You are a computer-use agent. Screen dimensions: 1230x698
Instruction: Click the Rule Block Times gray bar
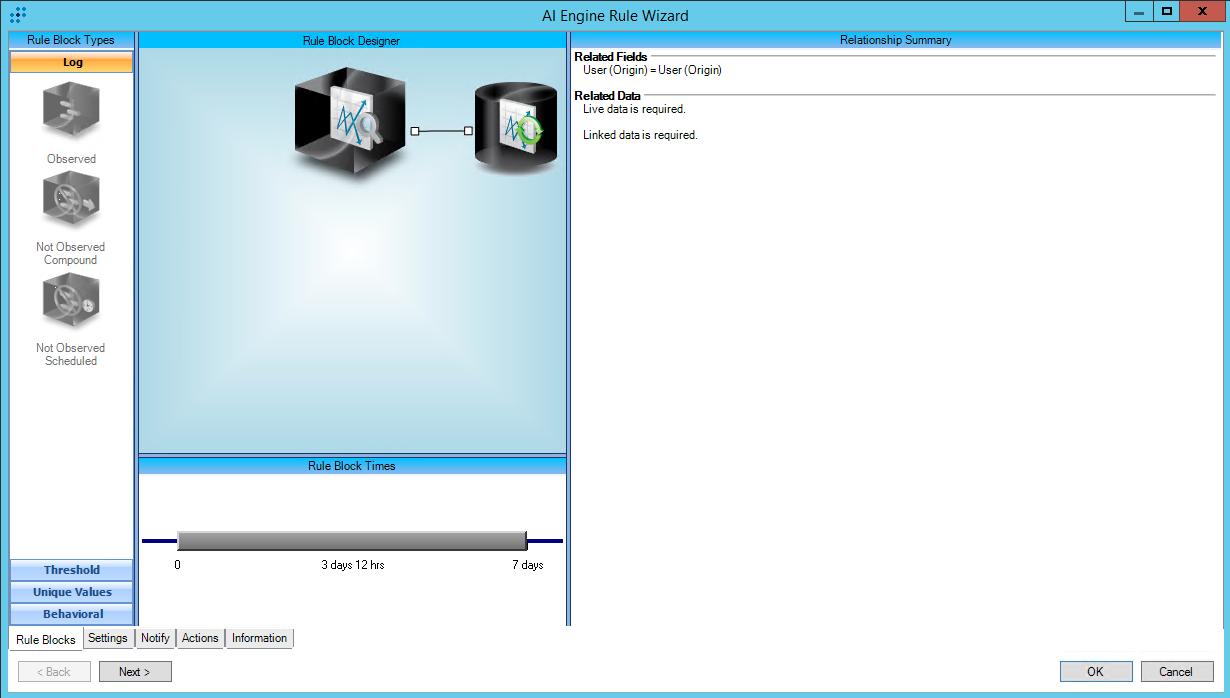click(351, 541)
